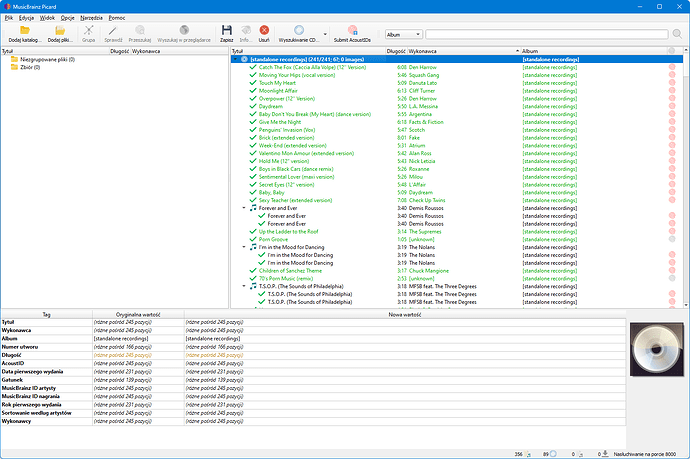Open the Widok menu

(47, 18)
